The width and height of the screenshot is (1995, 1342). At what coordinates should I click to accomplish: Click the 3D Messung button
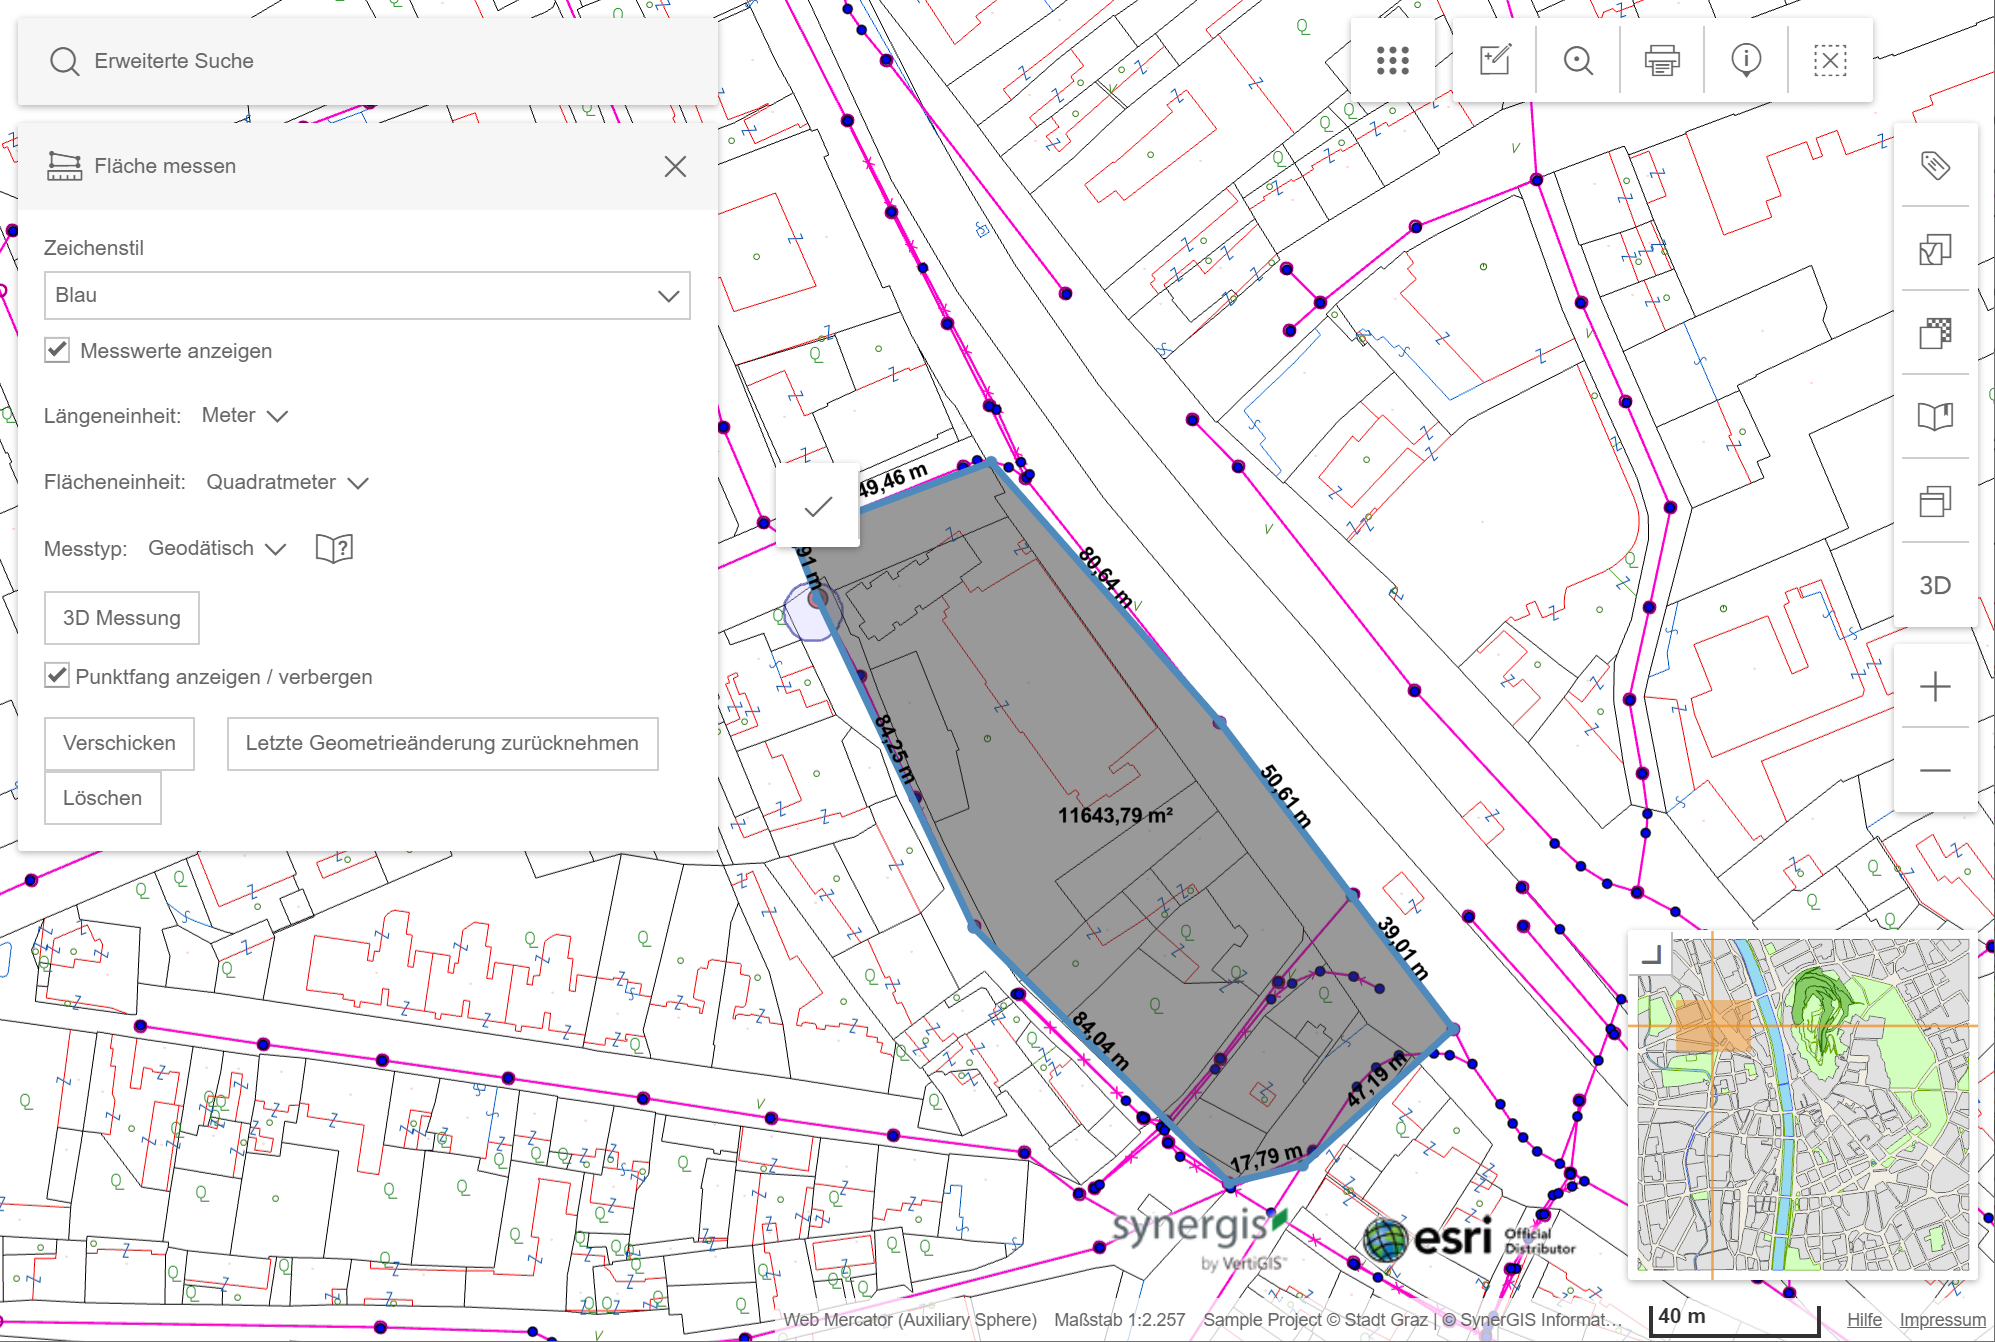[122, 618]
